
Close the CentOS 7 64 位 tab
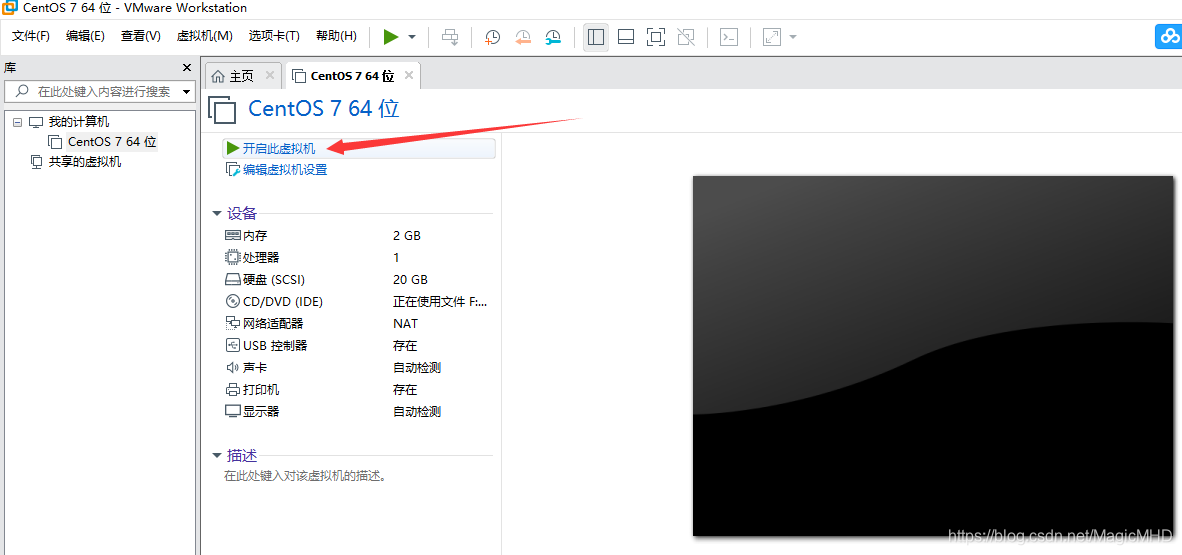click(409, 75)
